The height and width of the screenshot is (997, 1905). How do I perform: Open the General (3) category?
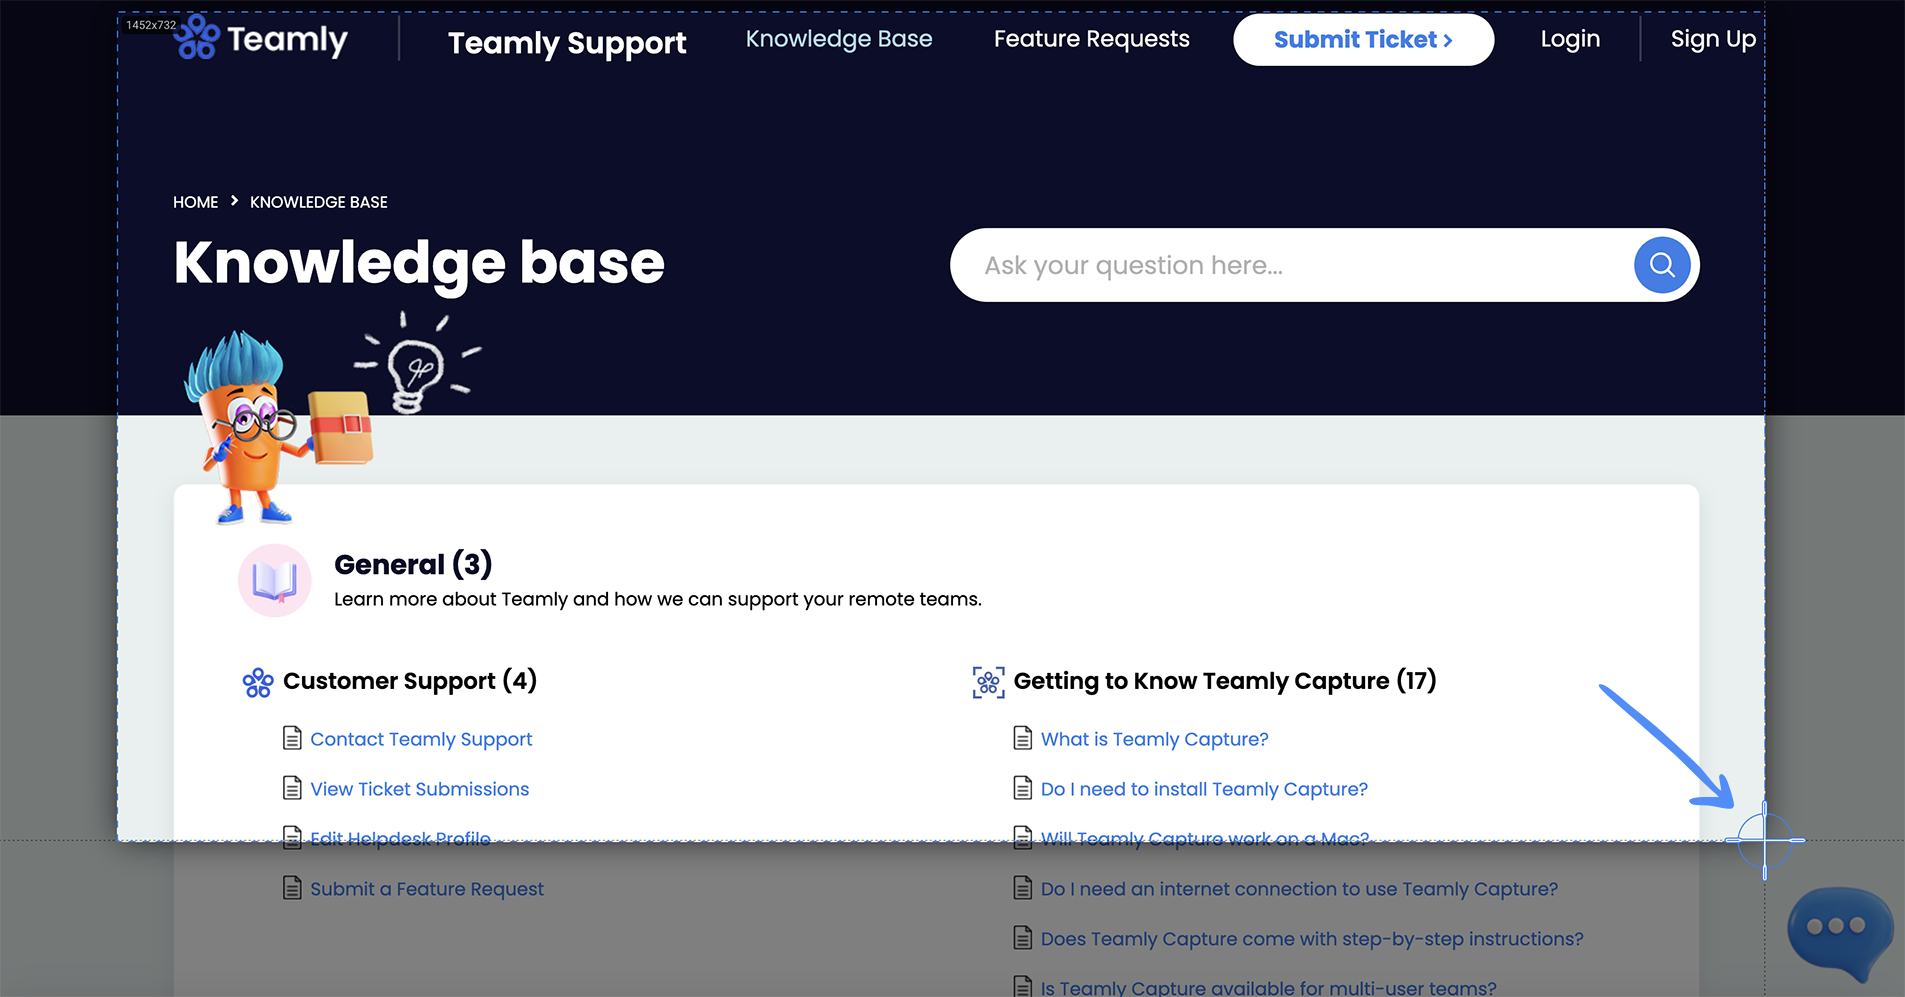[413, 564]
